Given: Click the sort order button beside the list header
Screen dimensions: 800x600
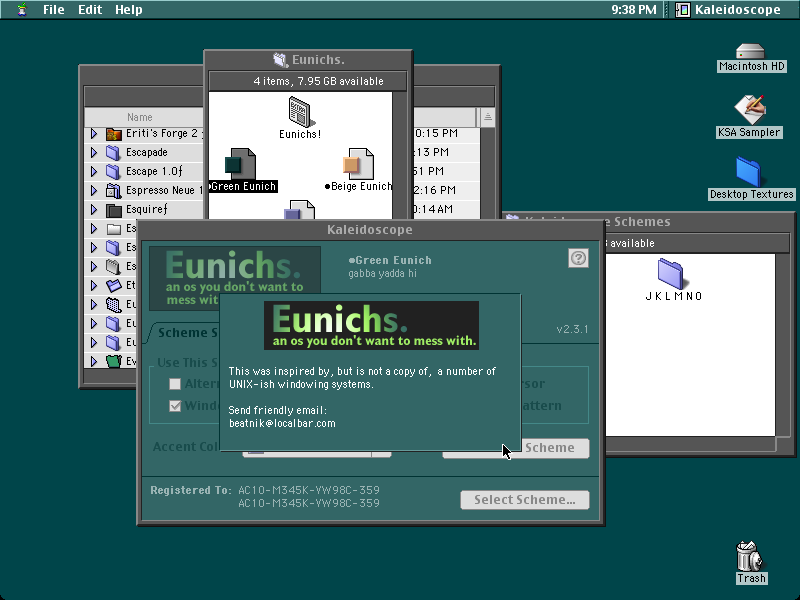Looking at the screenshot, I should [487, 117].
